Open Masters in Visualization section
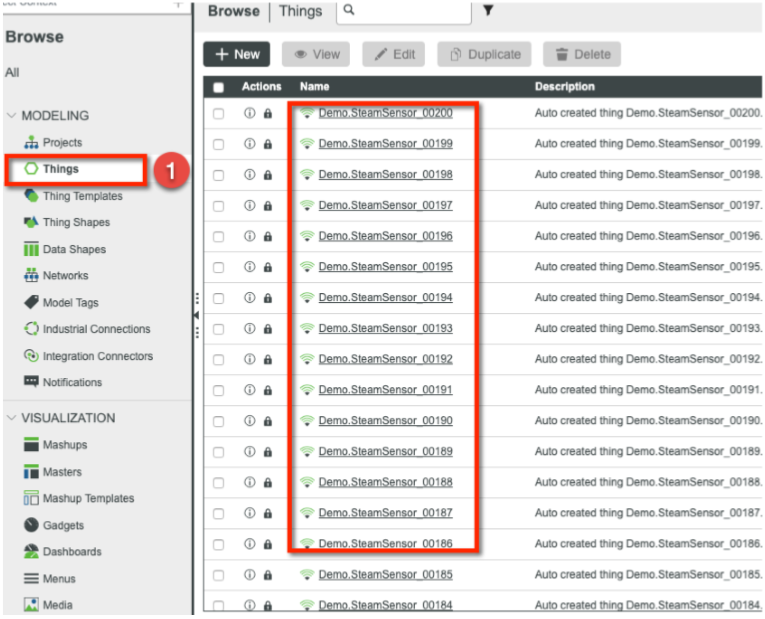 pos(53,472)
